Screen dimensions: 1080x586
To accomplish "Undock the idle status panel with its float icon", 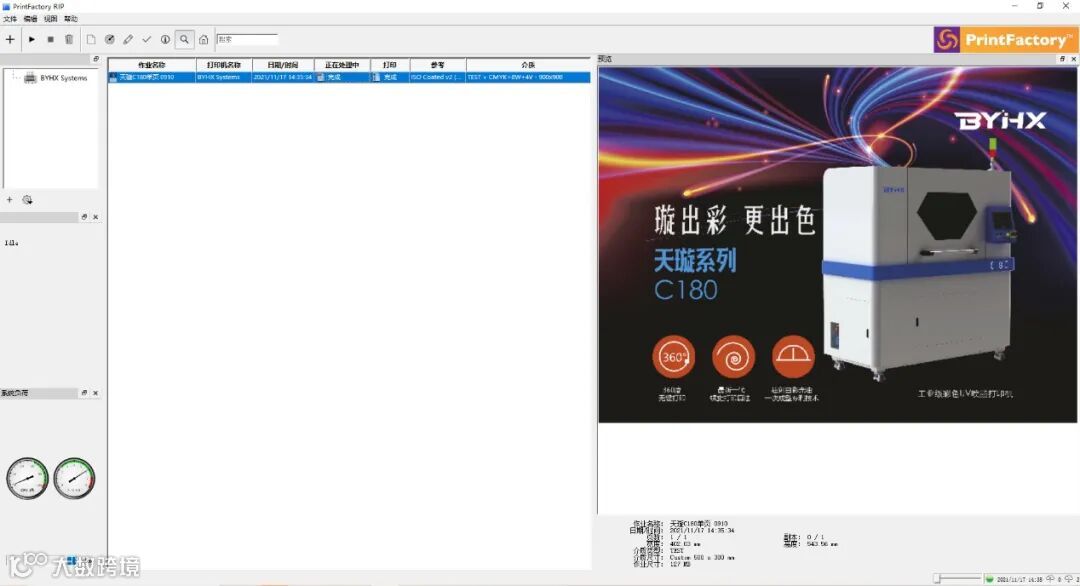I will point(84,217).
